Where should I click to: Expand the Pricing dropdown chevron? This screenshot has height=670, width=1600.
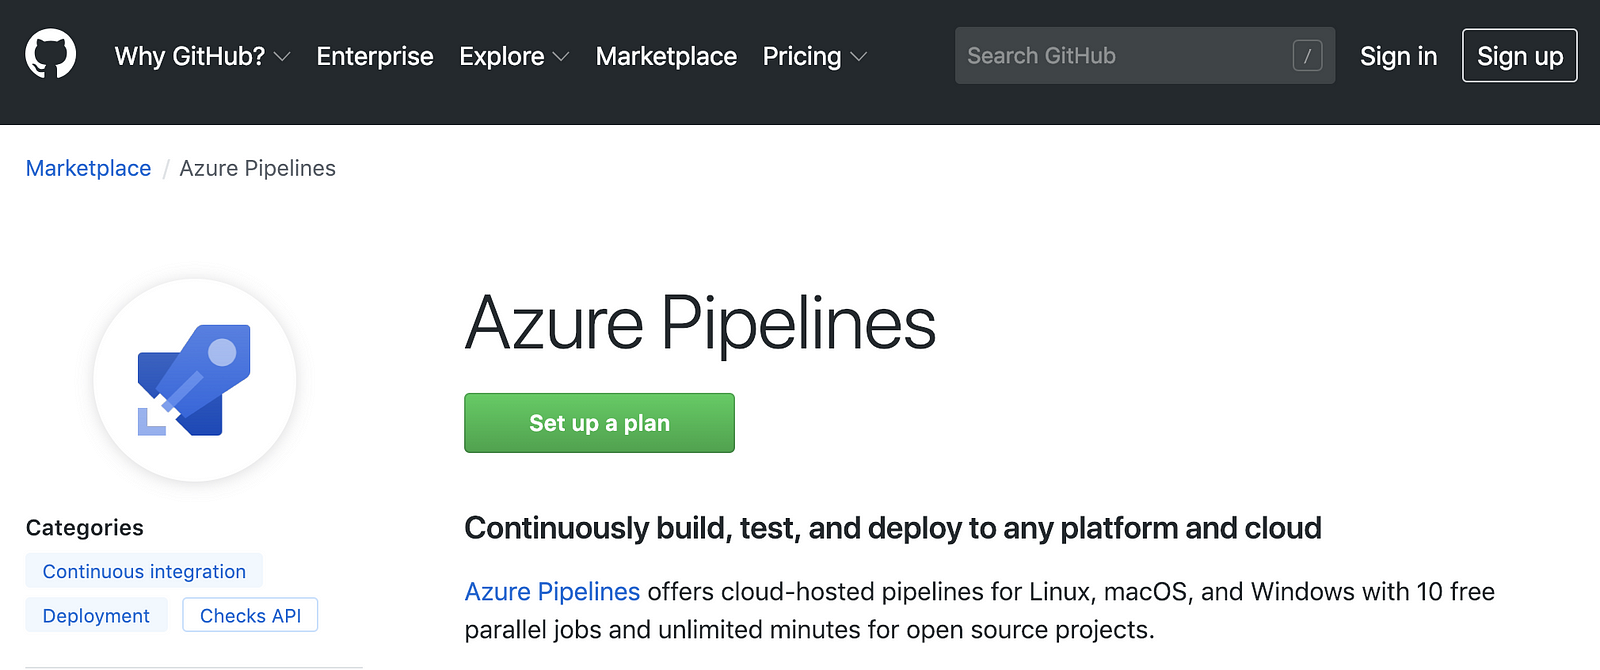pos(858,57)
